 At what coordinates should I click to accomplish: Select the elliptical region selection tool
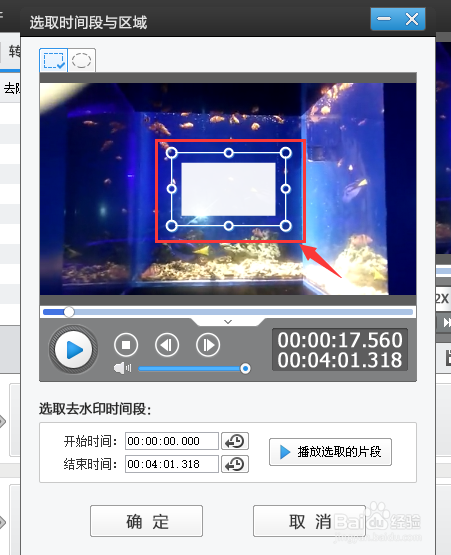pos(81,60)
